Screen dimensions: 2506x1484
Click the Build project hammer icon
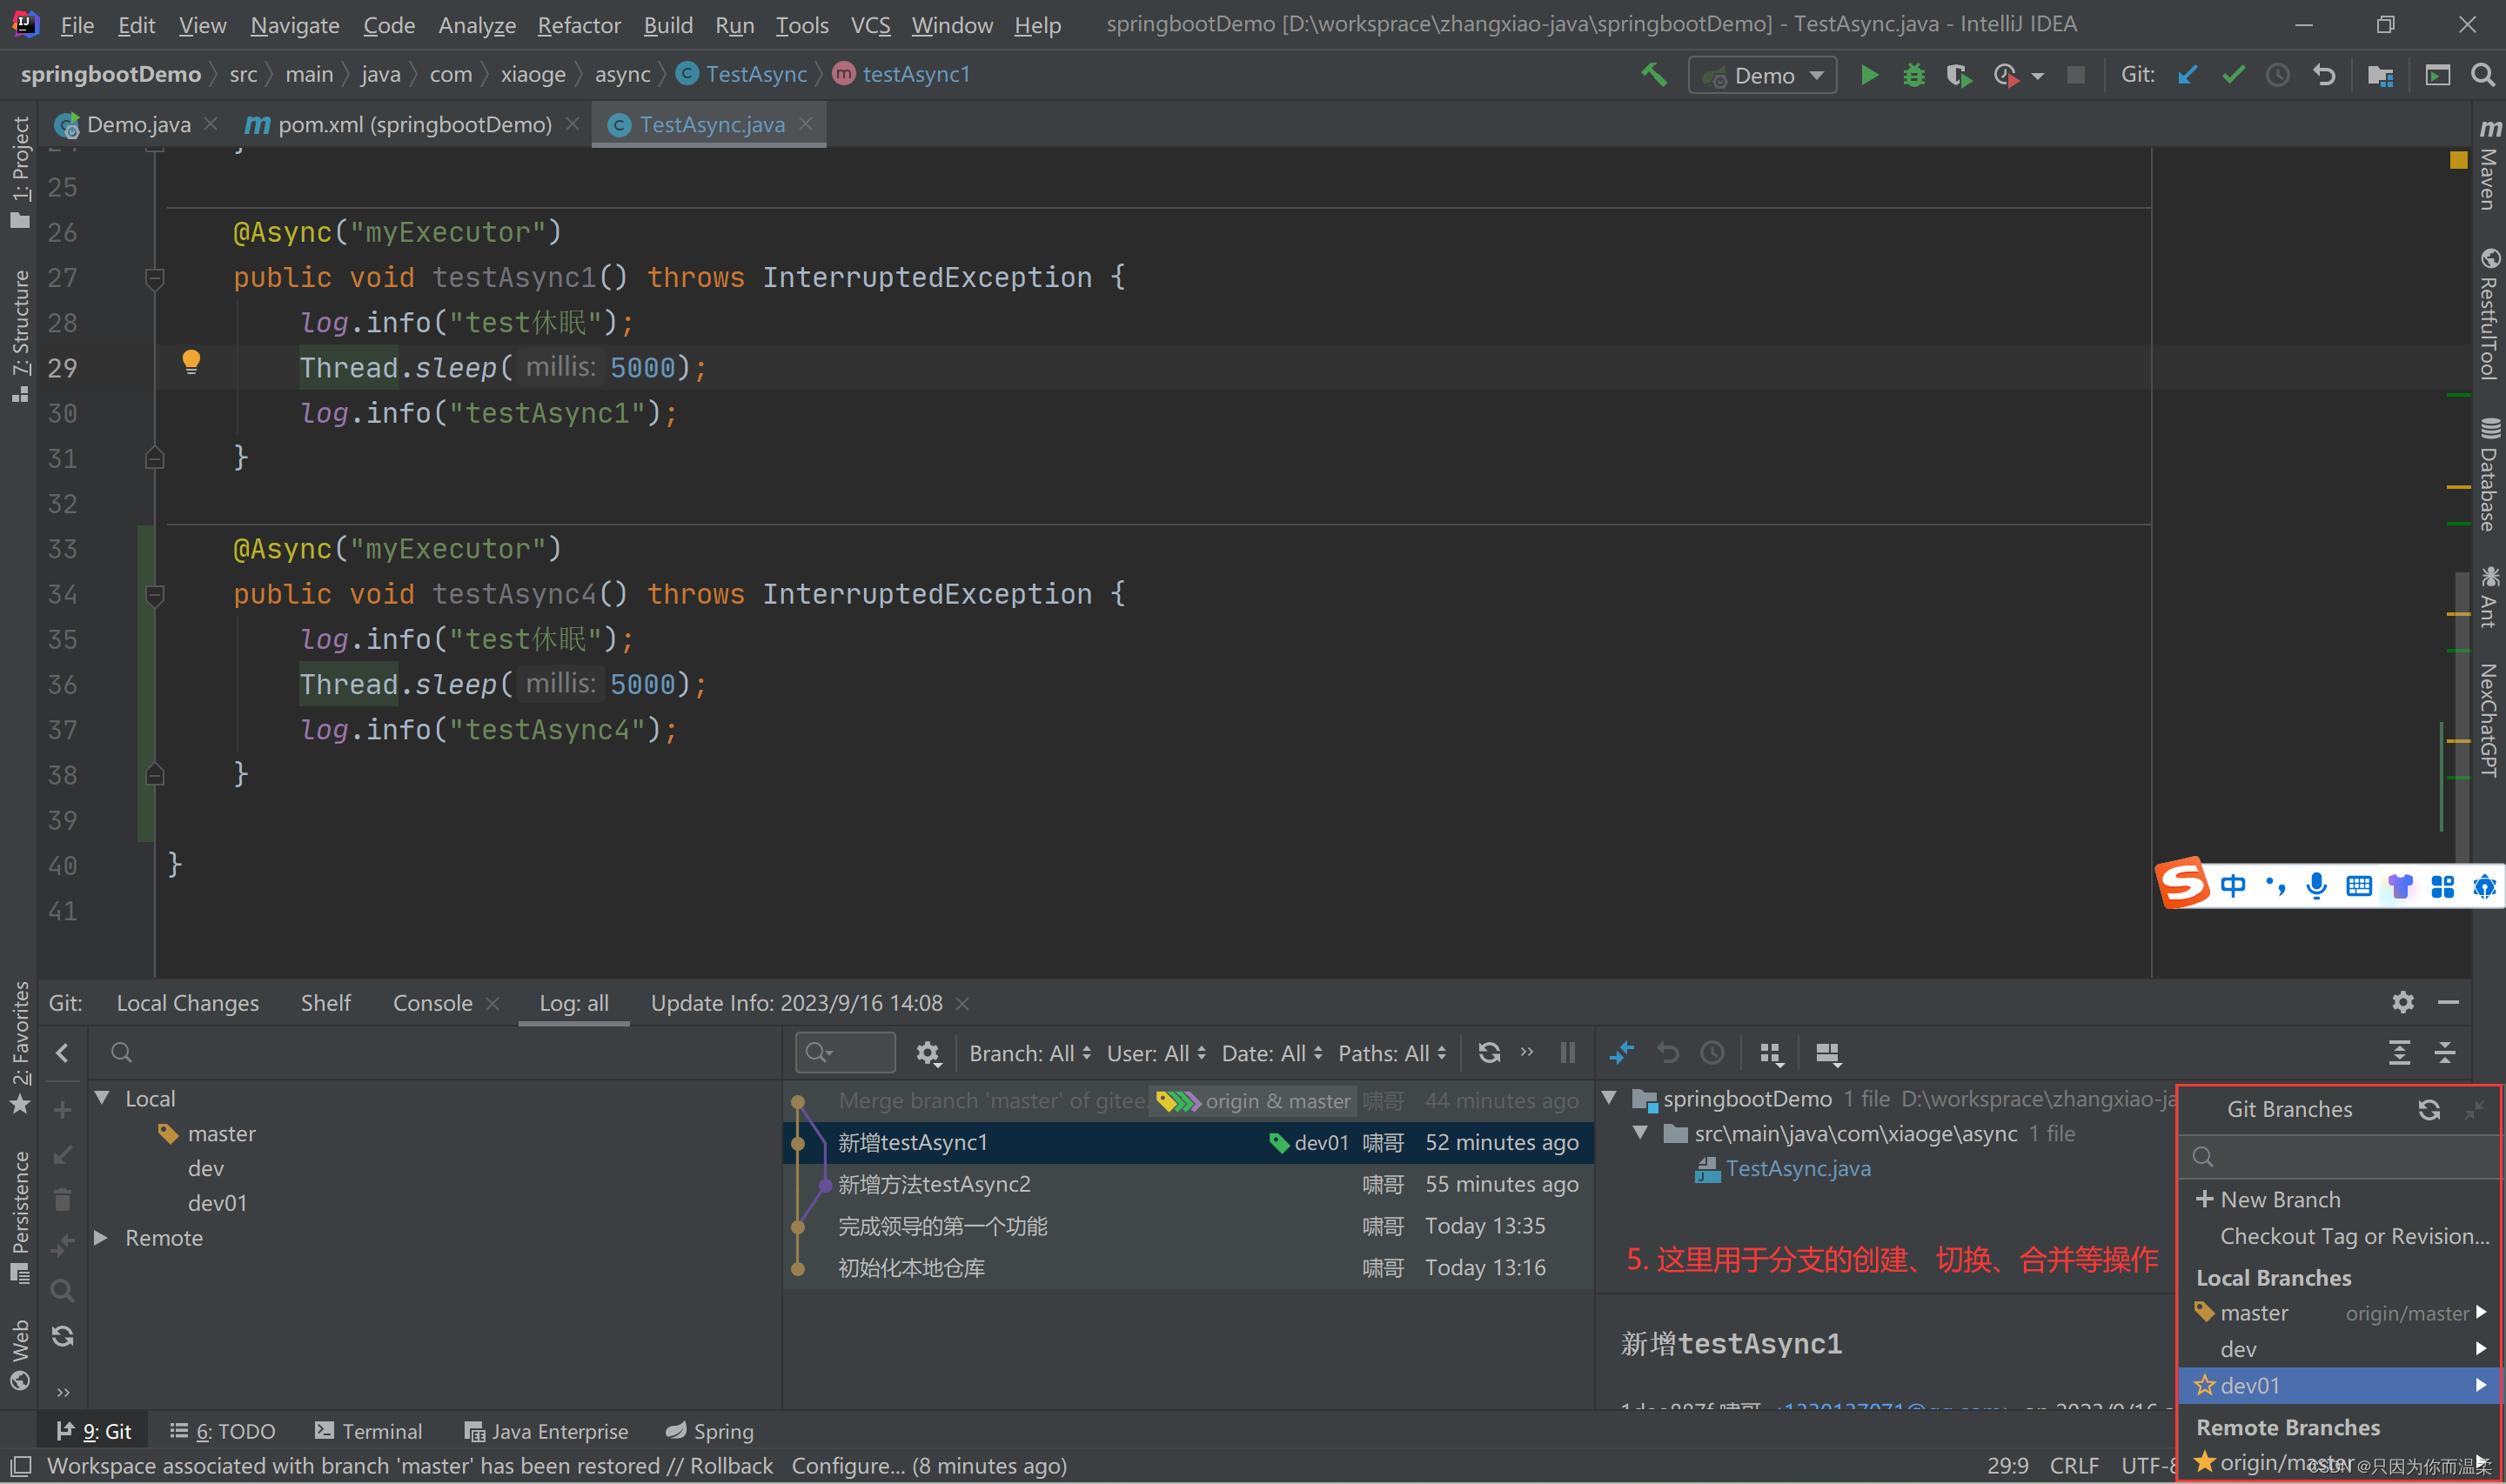[x=1654, y=75]
